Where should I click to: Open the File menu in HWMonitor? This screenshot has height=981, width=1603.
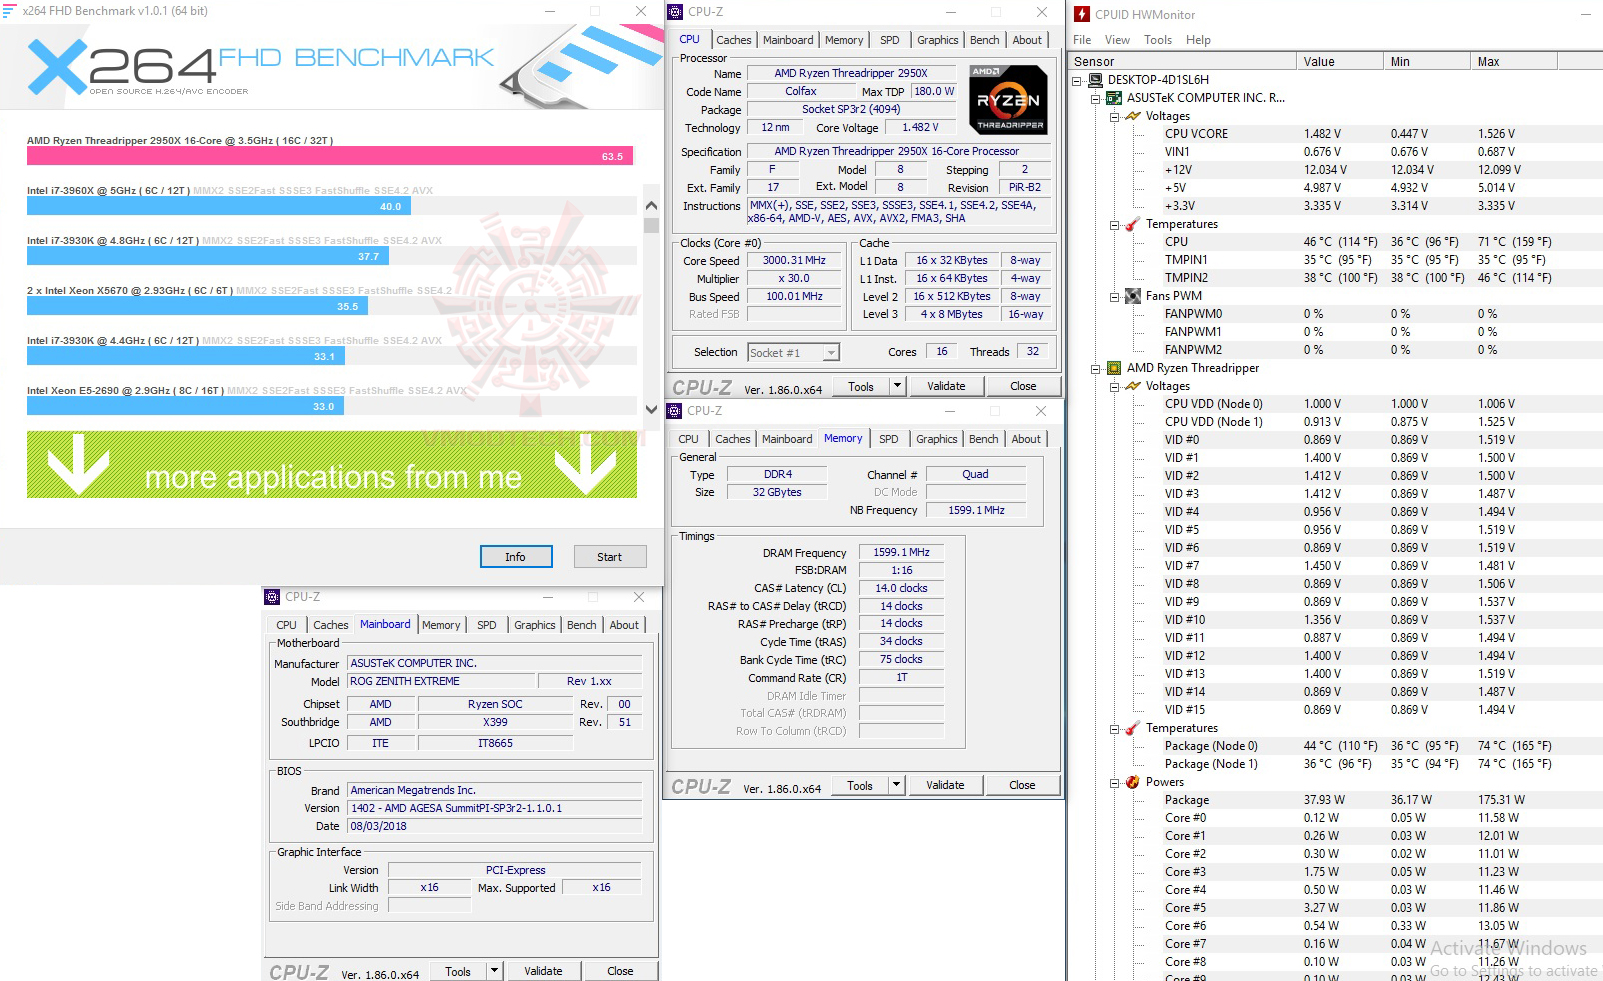tap(1082, 40)
